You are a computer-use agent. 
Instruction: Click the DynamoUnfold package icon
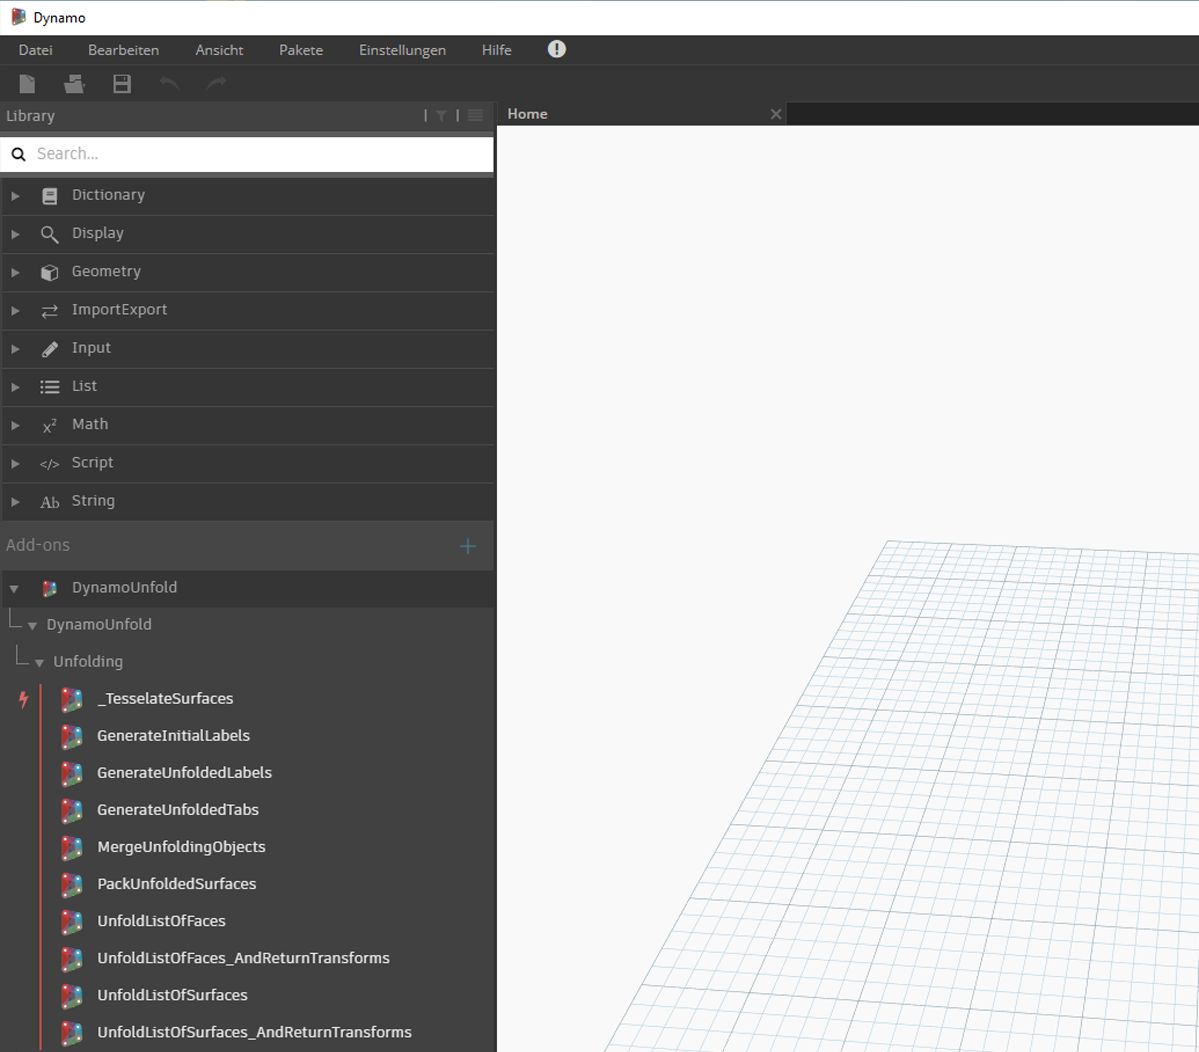pyautogui.click(x=50, y=589)
